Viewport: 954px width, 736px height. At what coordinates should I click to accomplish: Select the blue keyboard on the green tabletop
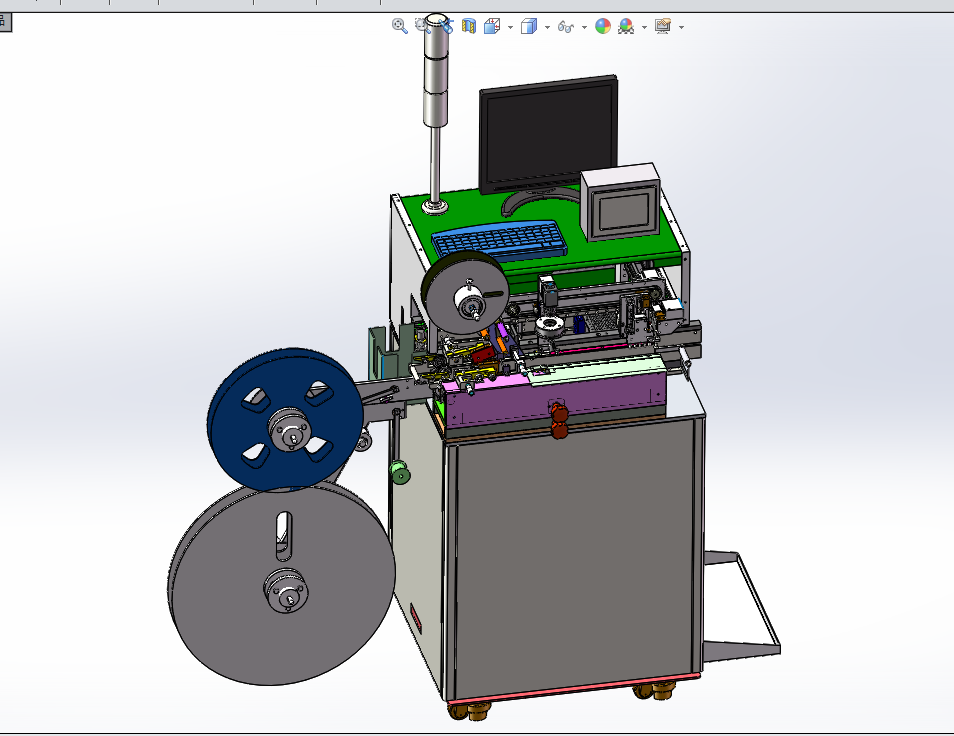tap(499, 240)
